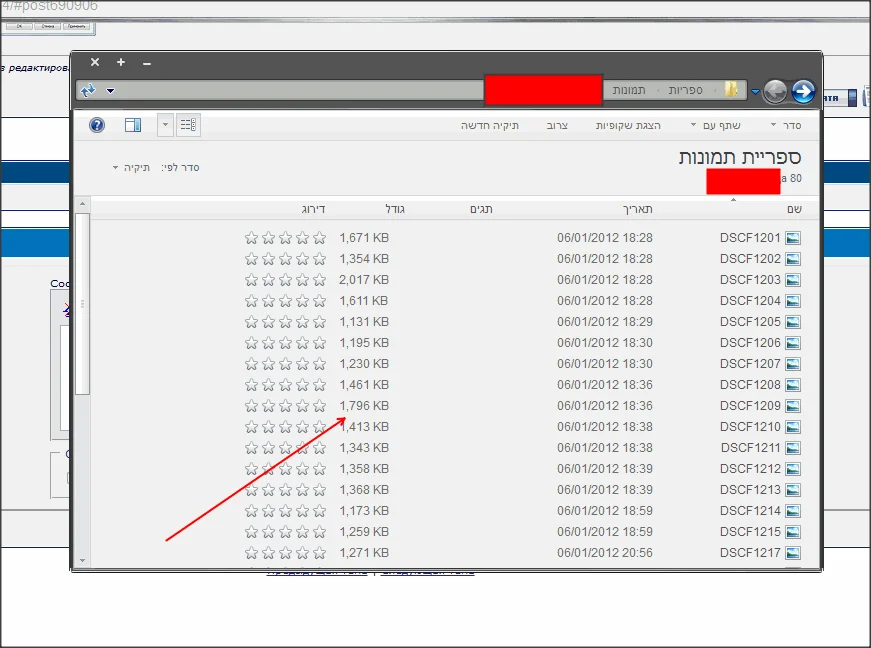Select file DSCF1206 icon
871x648 pixels.
[x=793, y=343]
